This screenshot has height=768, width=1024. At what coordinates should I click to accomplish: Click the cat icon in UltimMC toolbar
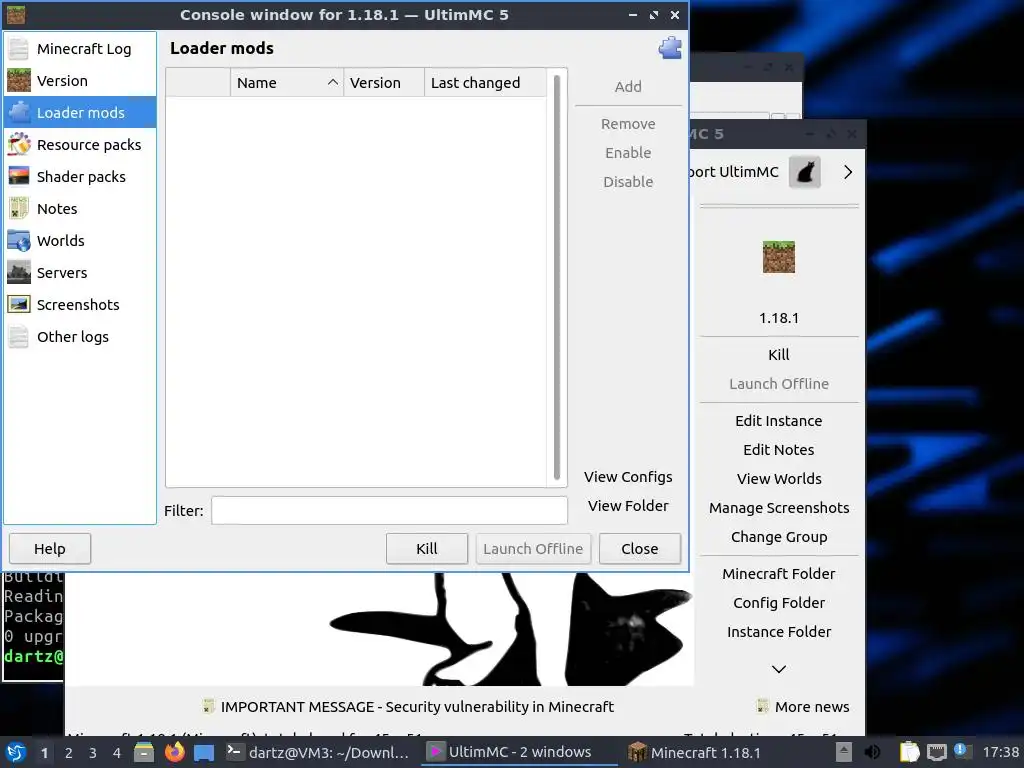pyautogui.click(x=805, y=172)
